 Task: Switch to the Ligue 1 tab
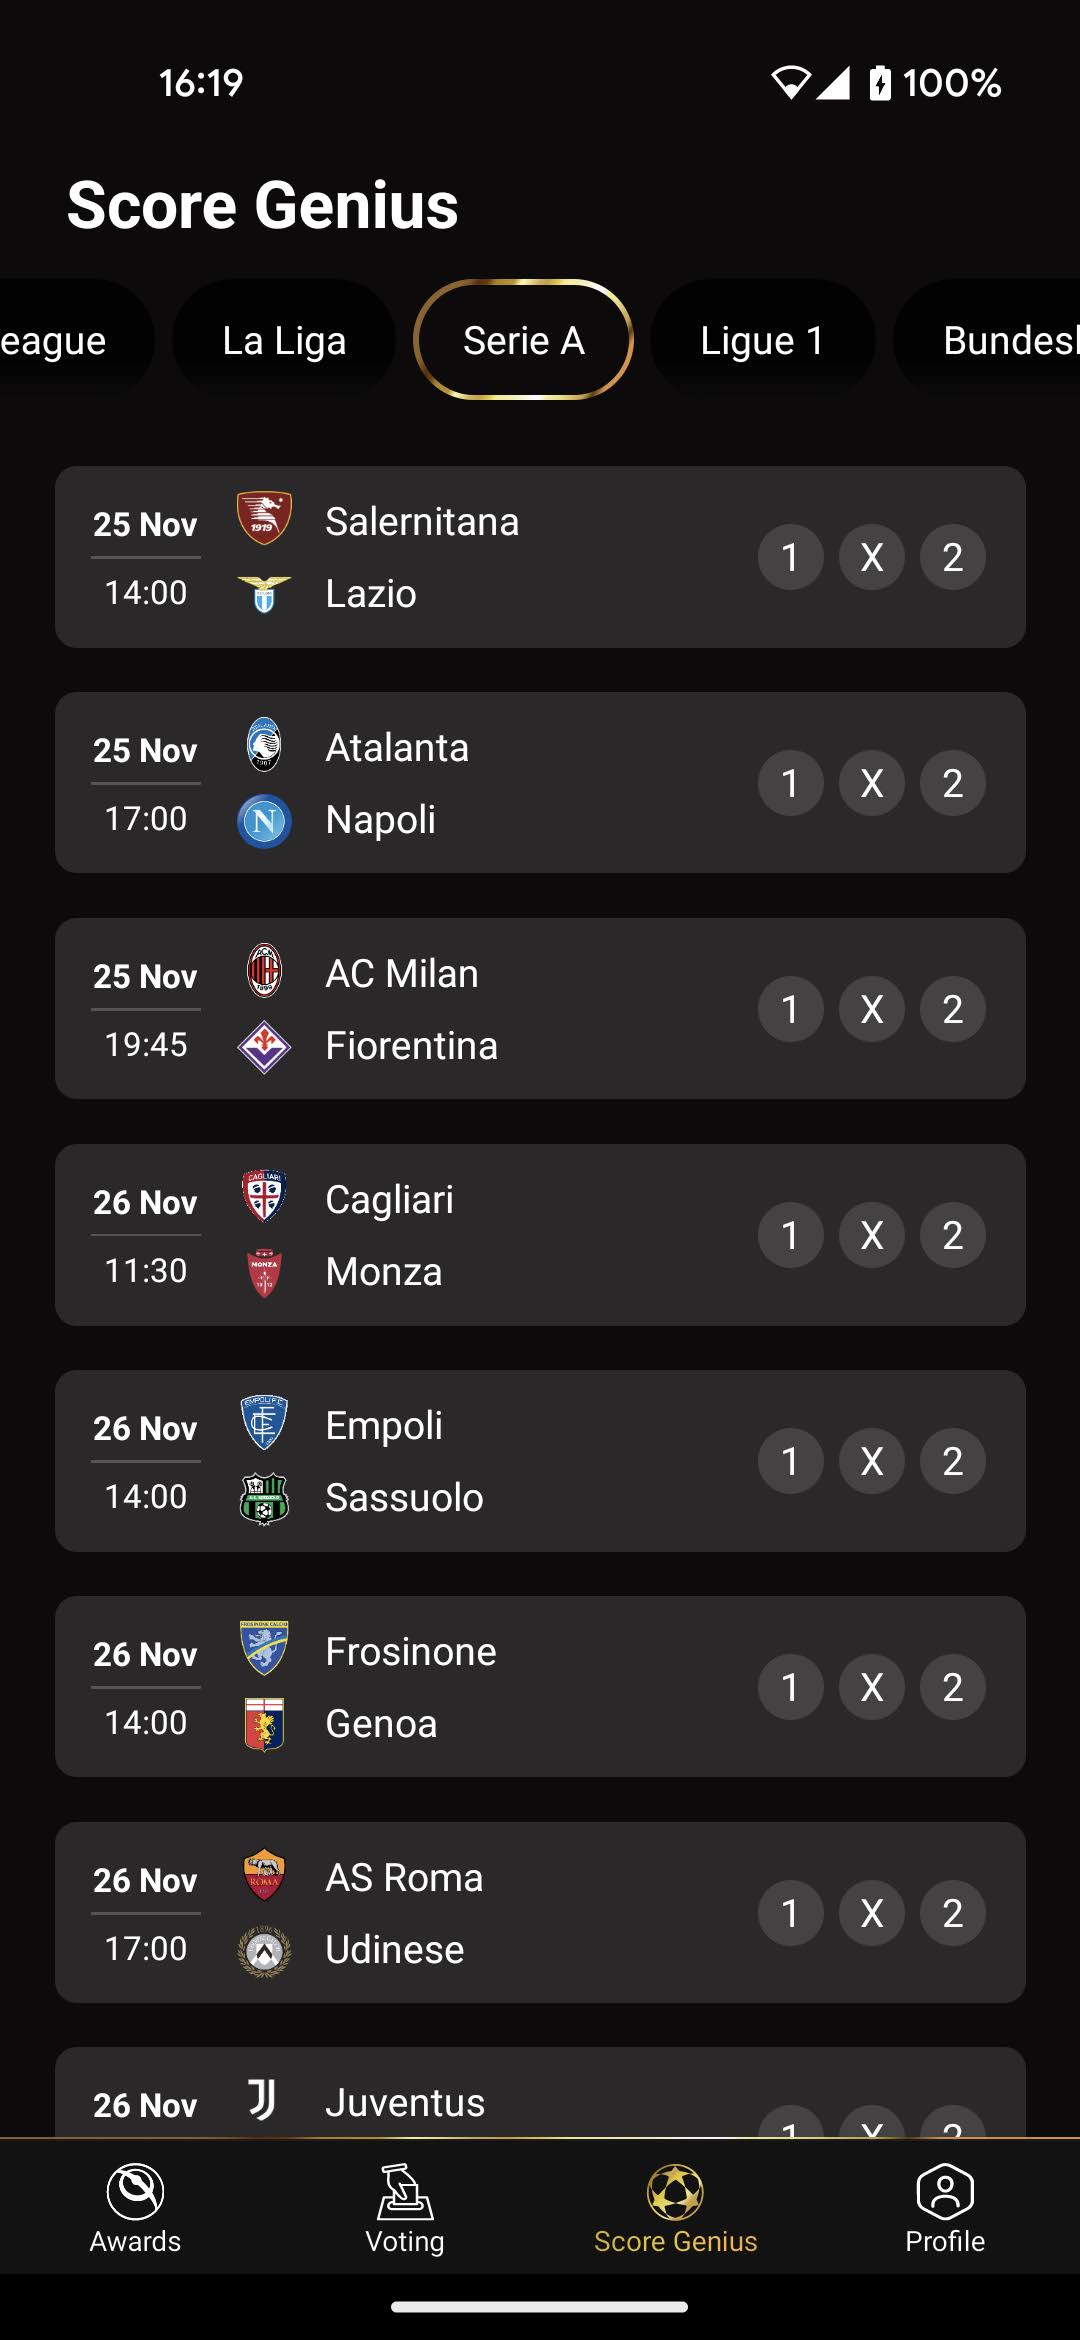point(762,340)
